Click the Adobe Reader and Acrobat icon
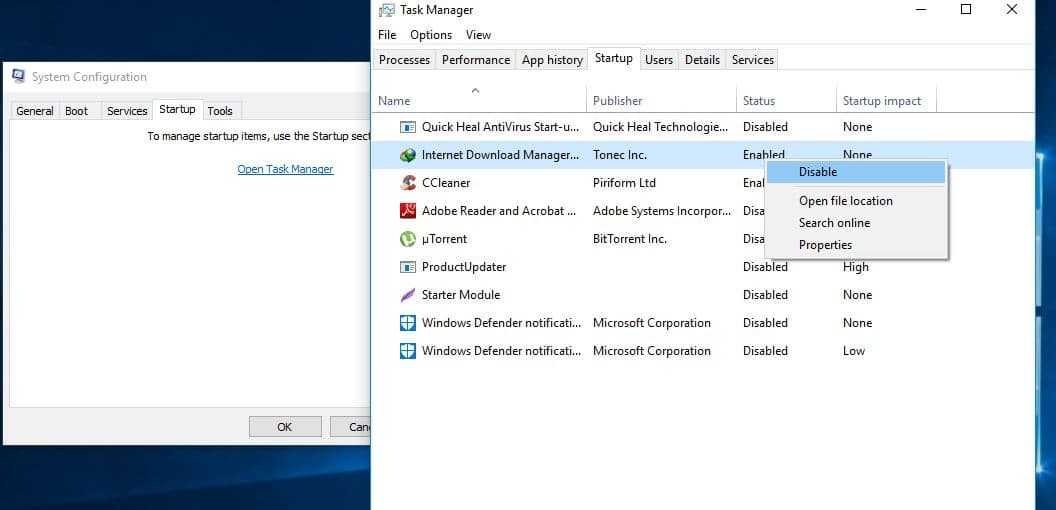The height and width of the screenshot is (510, 1056). point(407,211)
